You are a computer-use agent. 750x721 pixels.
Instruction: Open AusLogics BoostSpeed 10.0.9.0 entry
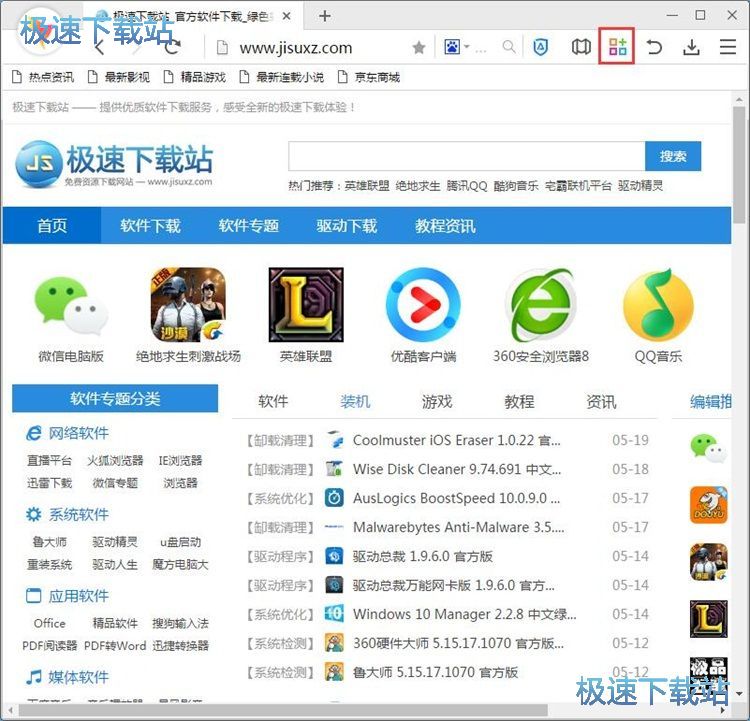tap(456, 498)
